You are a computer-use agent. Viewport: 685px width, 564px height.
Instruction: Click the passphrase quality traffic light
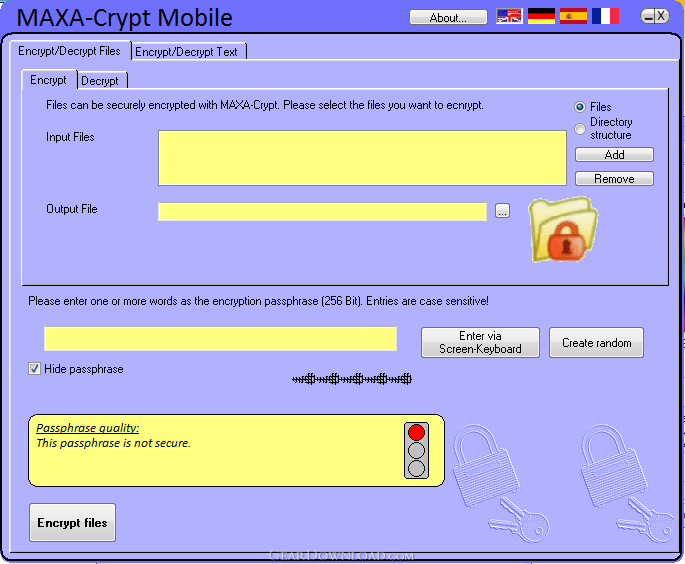[416, 450]
